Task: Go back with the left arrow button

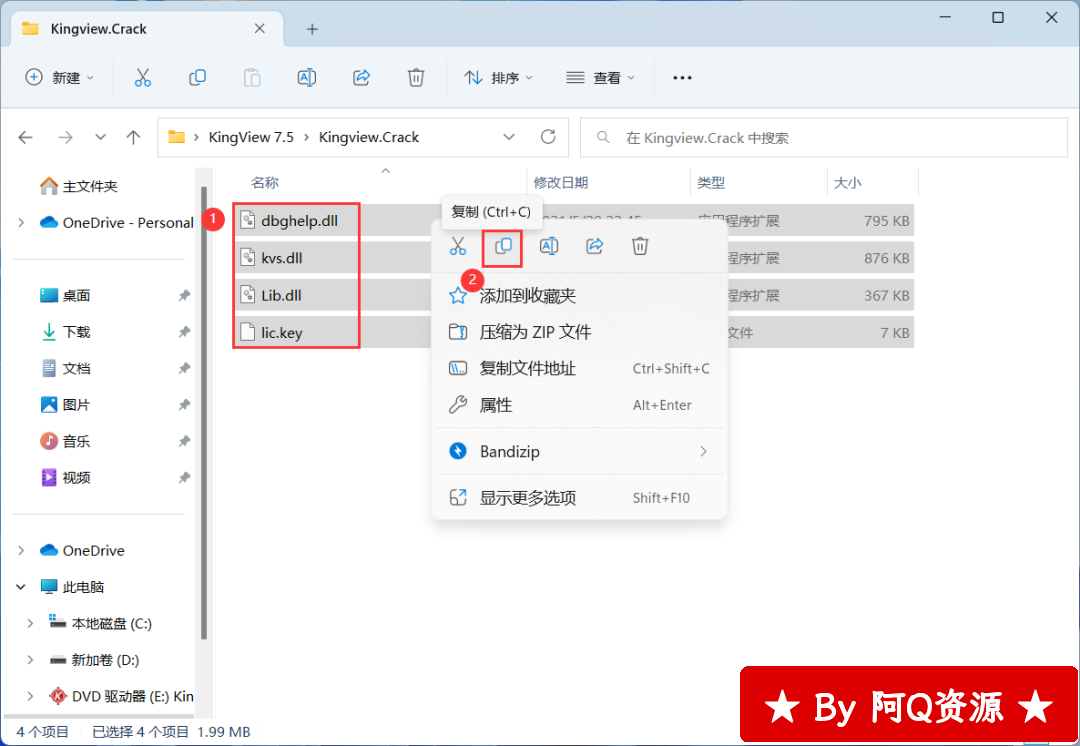Action: point(25,137)
